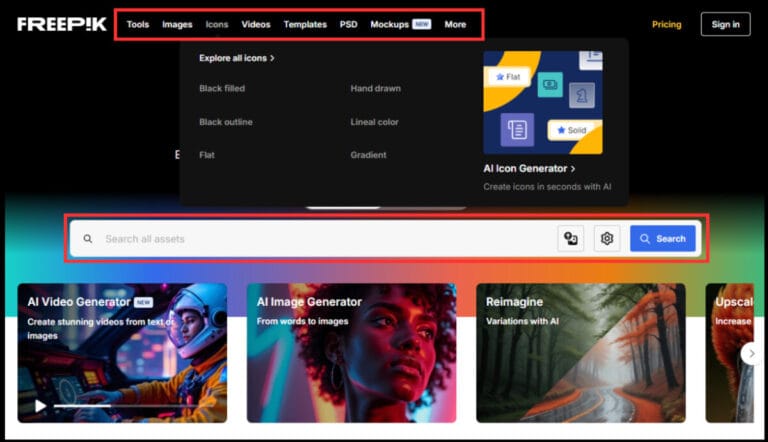Open the search settings gear icon
Screen dimensions: 768x442
607,238
